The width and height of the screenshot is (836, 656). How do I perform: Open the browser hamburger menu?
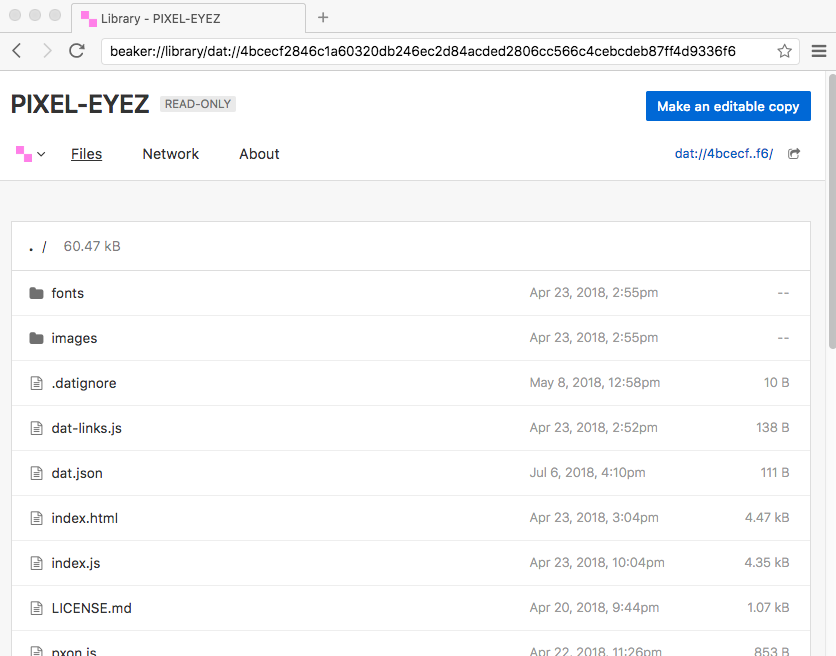(819, 51)
